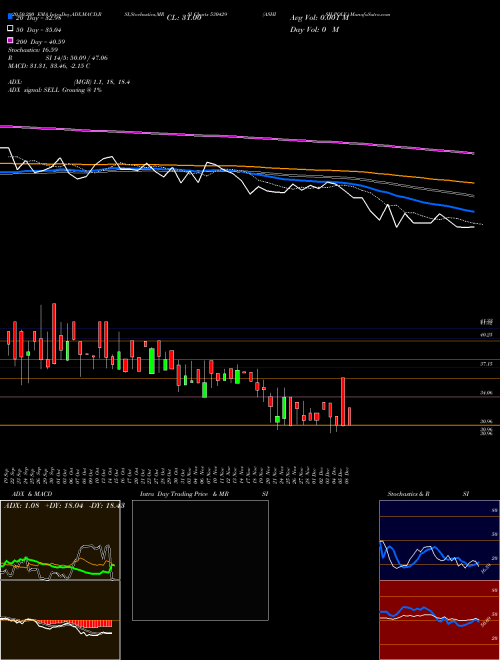Image resolution: width=500 pixels, height=660 pixels.
Task: Click the blue 20 Day legend swatch
Action: click(11, 17)
